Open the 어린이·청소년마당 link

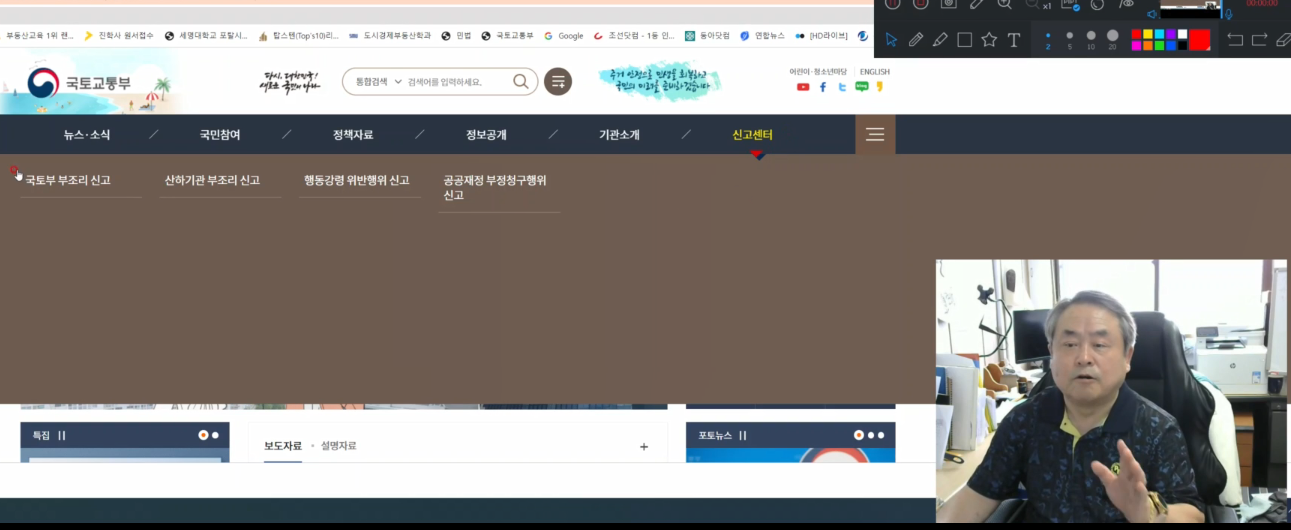pos(818,72)
